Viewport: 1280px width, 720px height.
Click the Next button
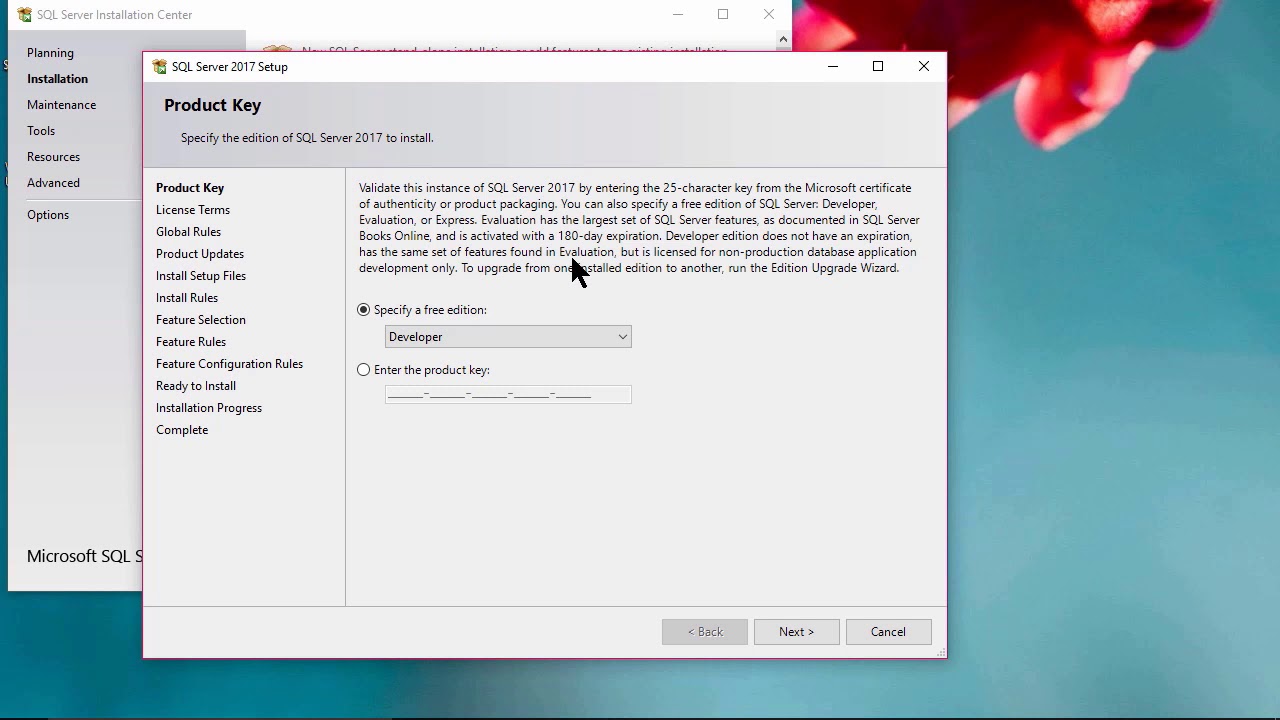pyautogui.click(x=797, y=632)
